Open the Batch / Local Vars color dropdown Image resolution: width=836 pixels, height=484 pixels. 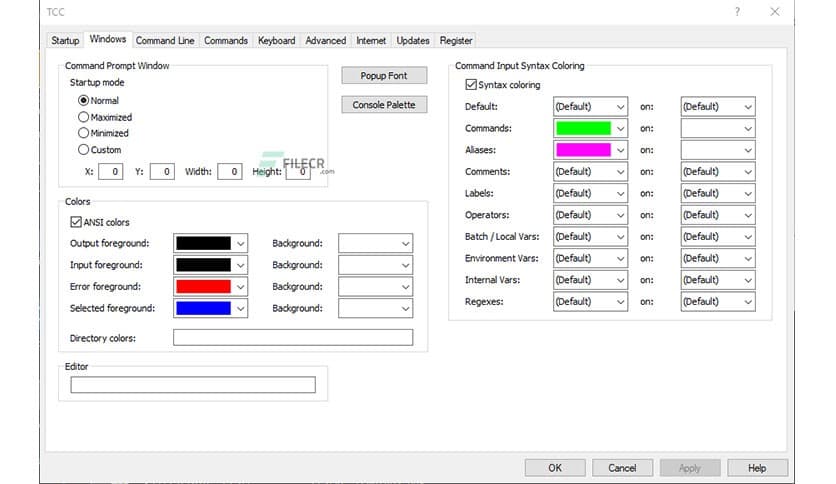point(590,237)
